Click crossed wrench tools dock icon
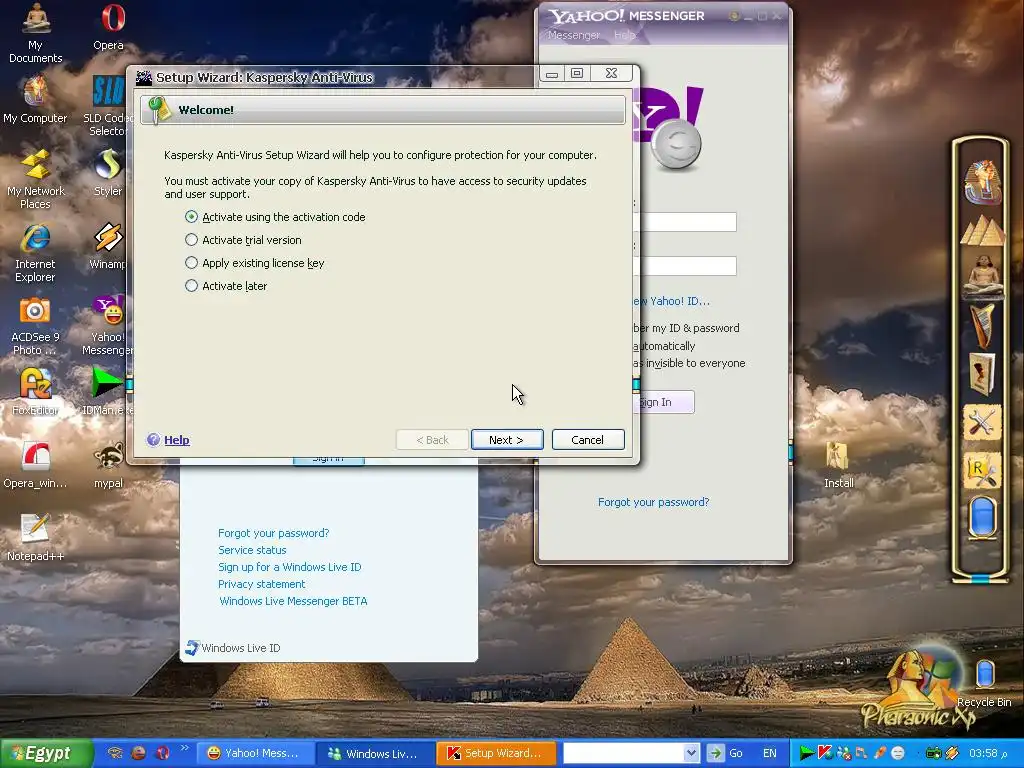Screen dimensions: 1024x768 tap(982, 423)
